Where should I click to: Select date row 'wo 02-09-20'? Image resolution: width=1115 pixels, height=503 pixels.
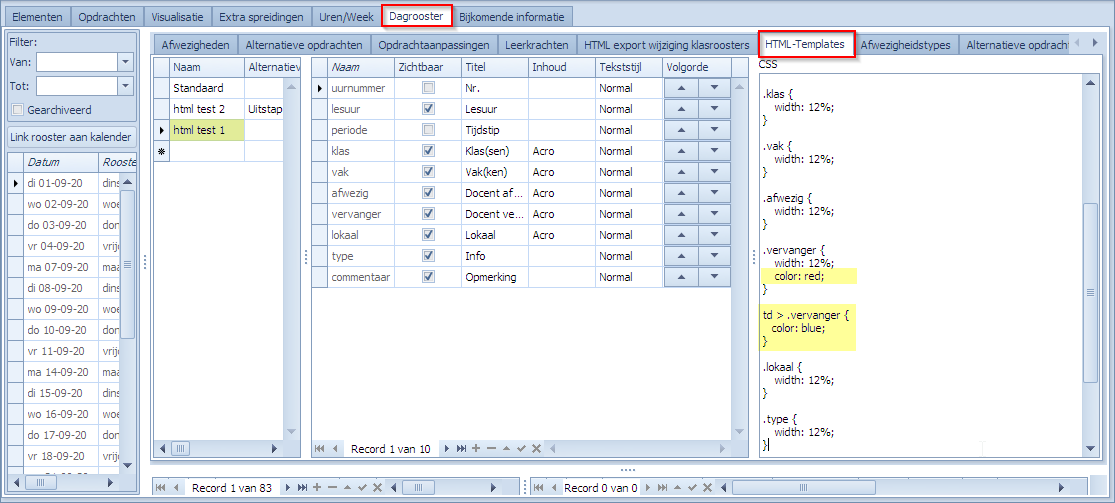tap(60, 203)
